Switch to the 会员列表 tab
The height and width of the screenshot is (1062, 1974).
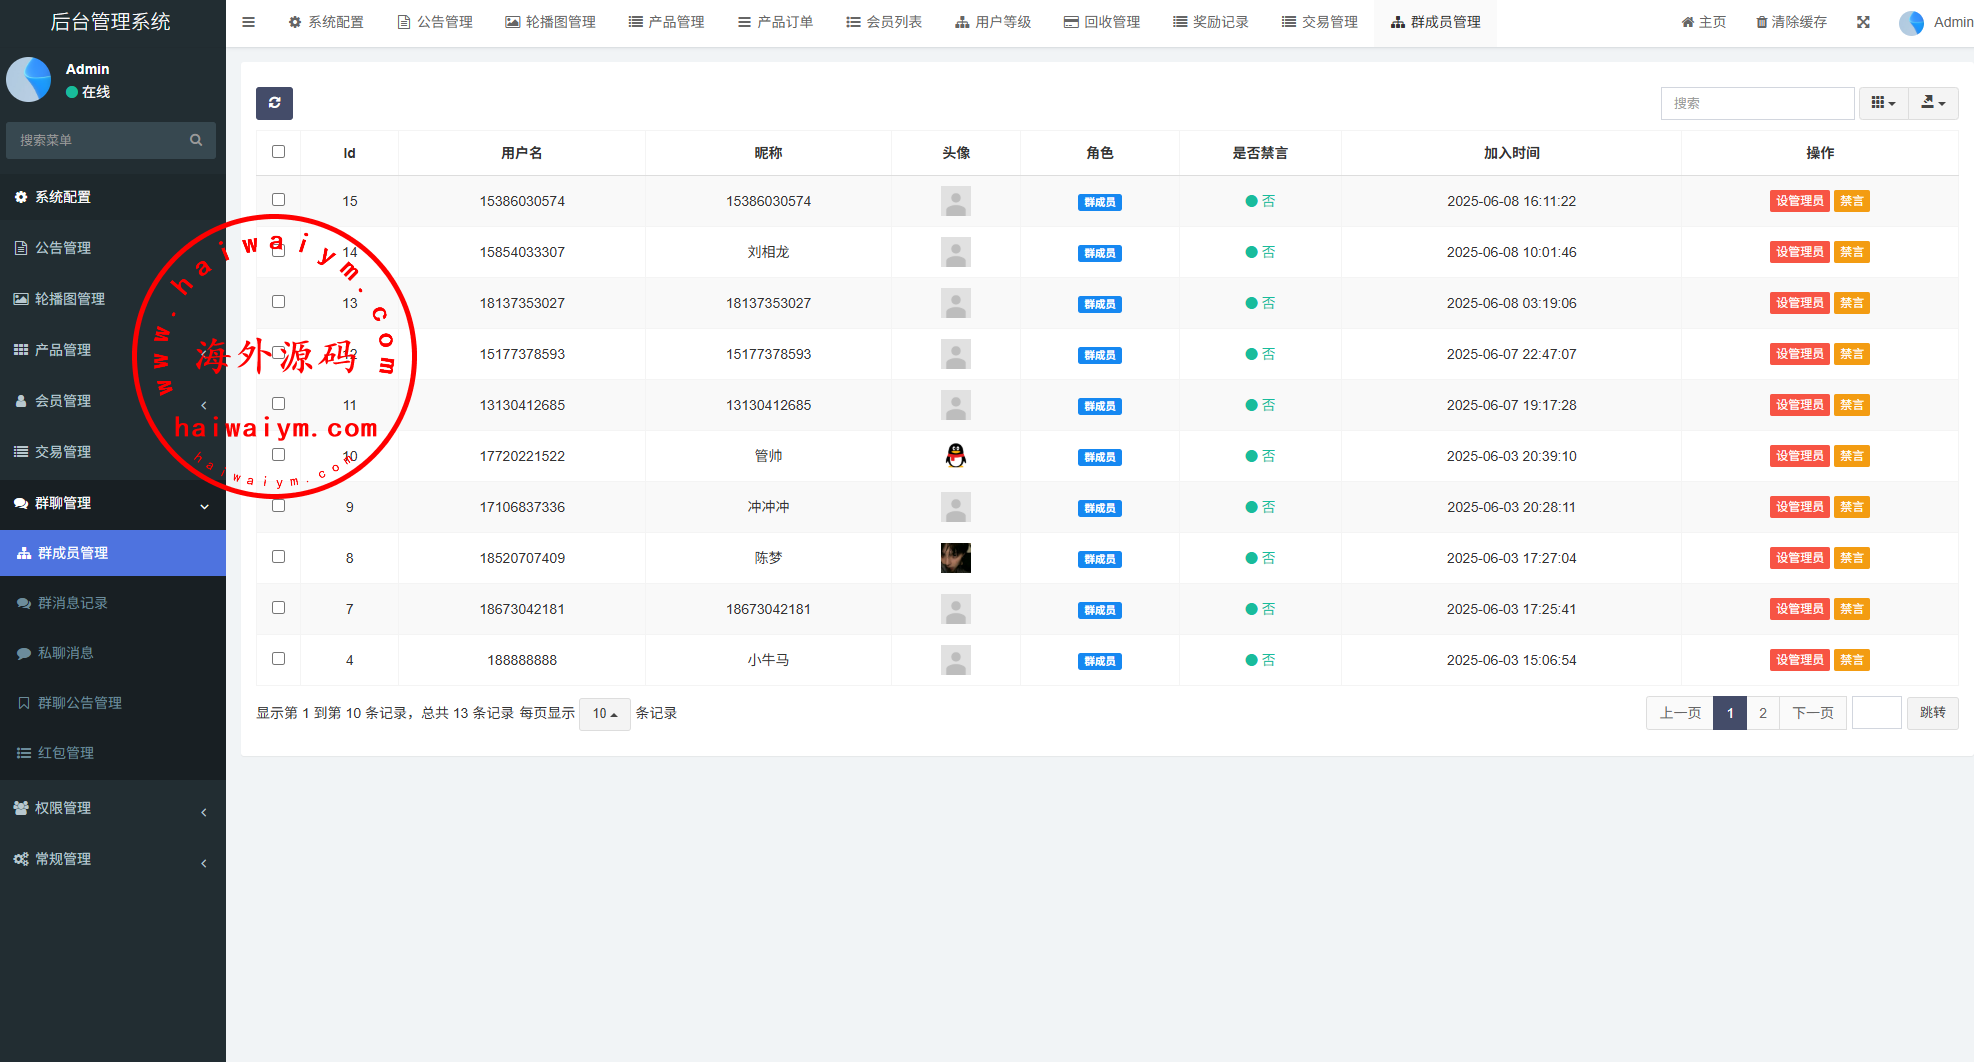pyautogui.click(x=884, y=22)
